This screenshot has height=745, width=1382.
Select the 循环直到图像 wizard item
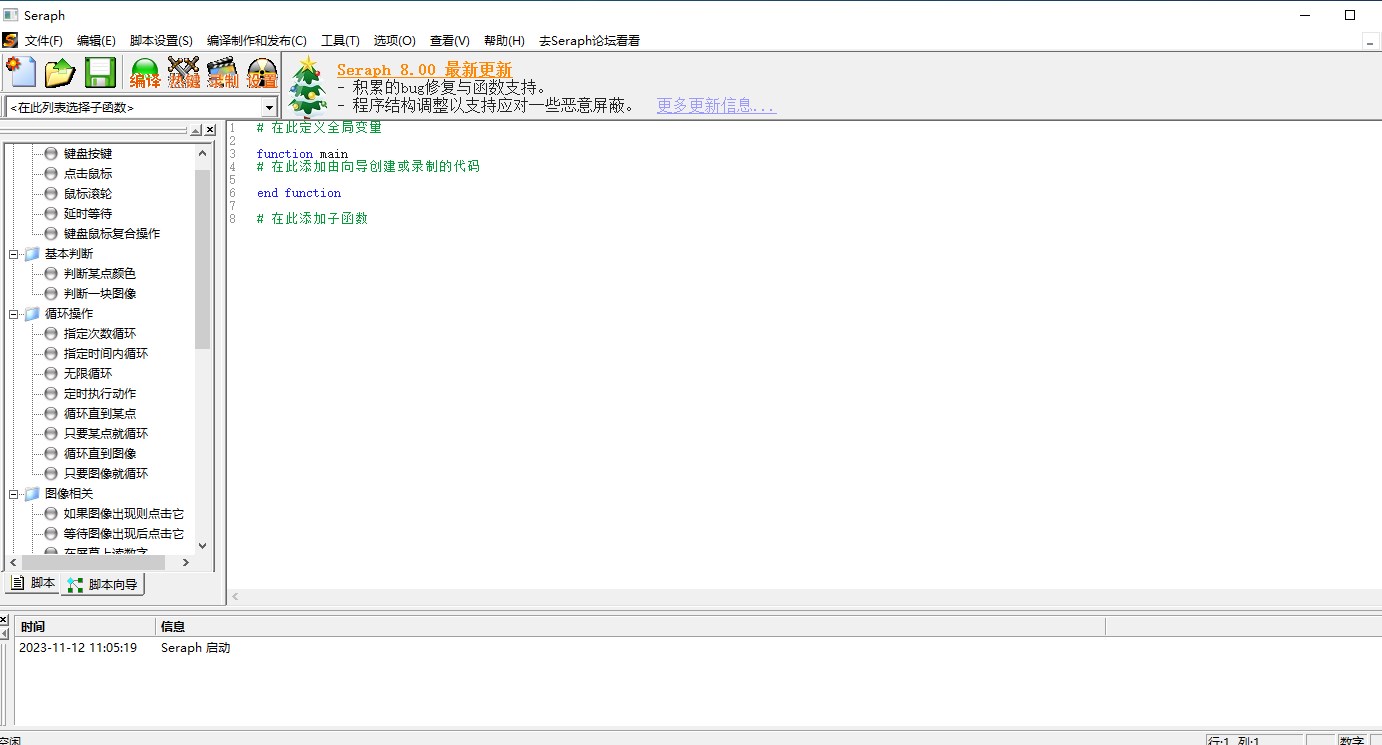100,454
